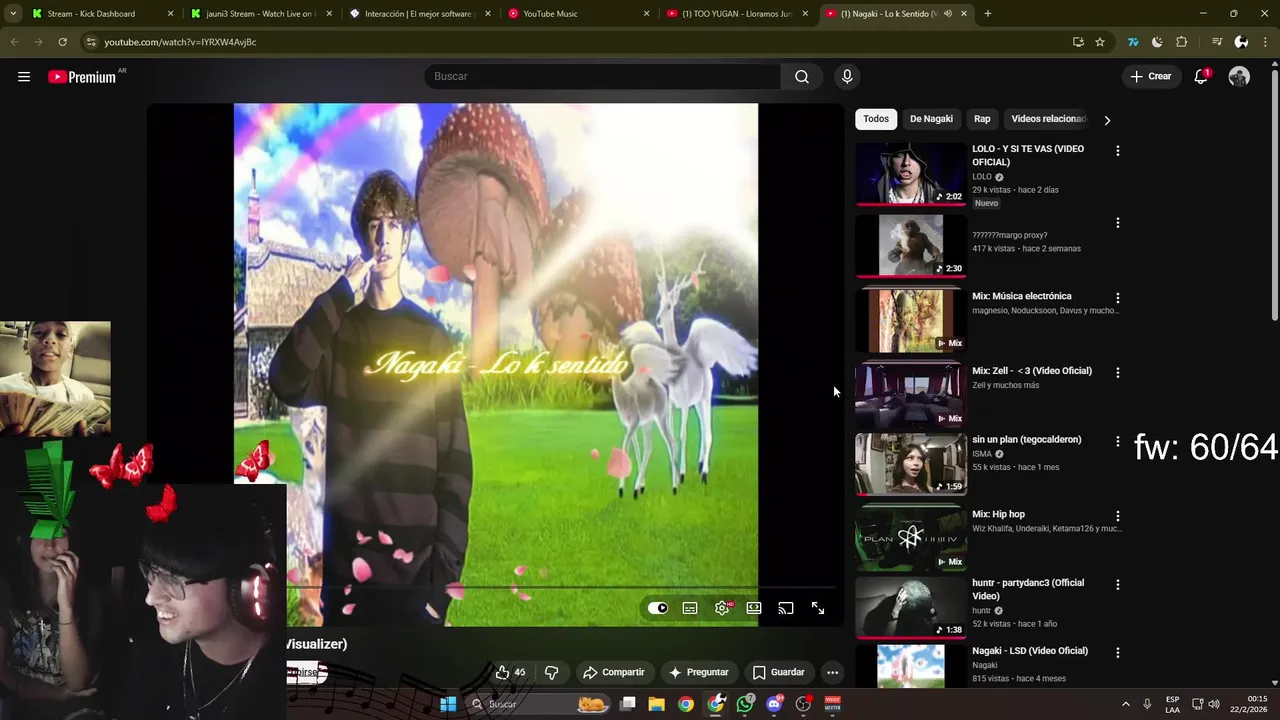The image size is (1280, 720).
Task: Click the Preguntar button
Action: 699,672
